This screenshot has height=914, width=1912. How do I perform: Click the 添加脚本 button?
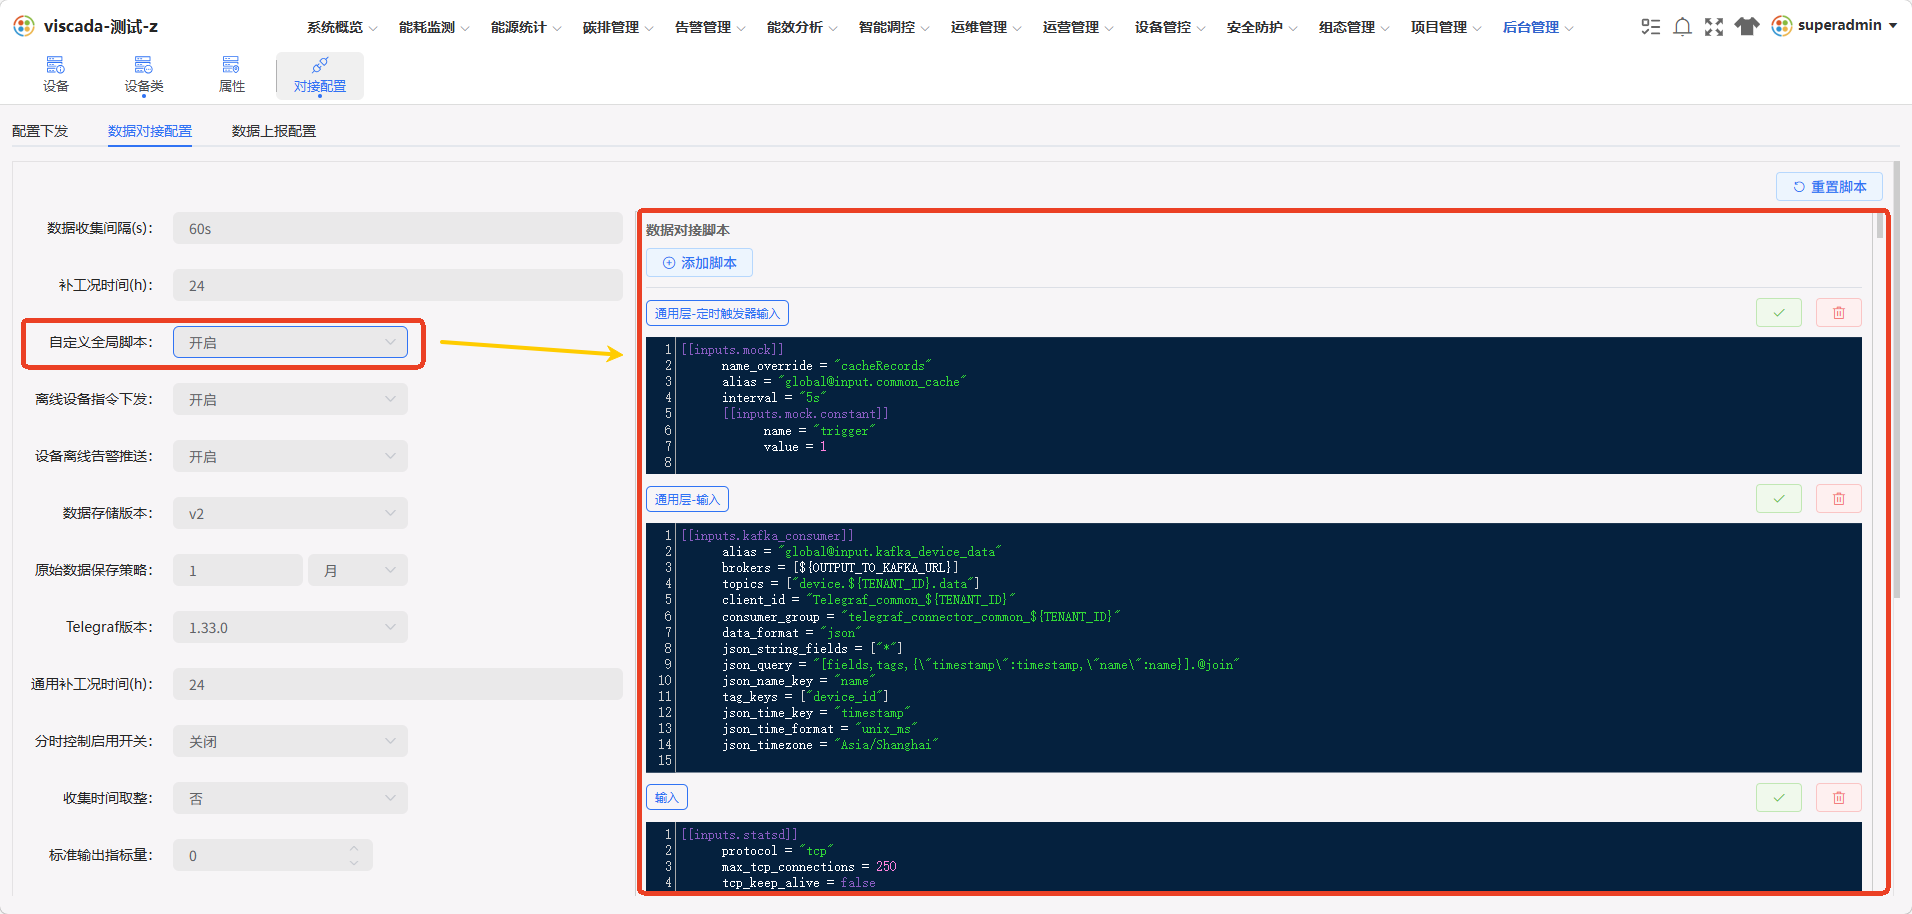[x=699, y=263]
